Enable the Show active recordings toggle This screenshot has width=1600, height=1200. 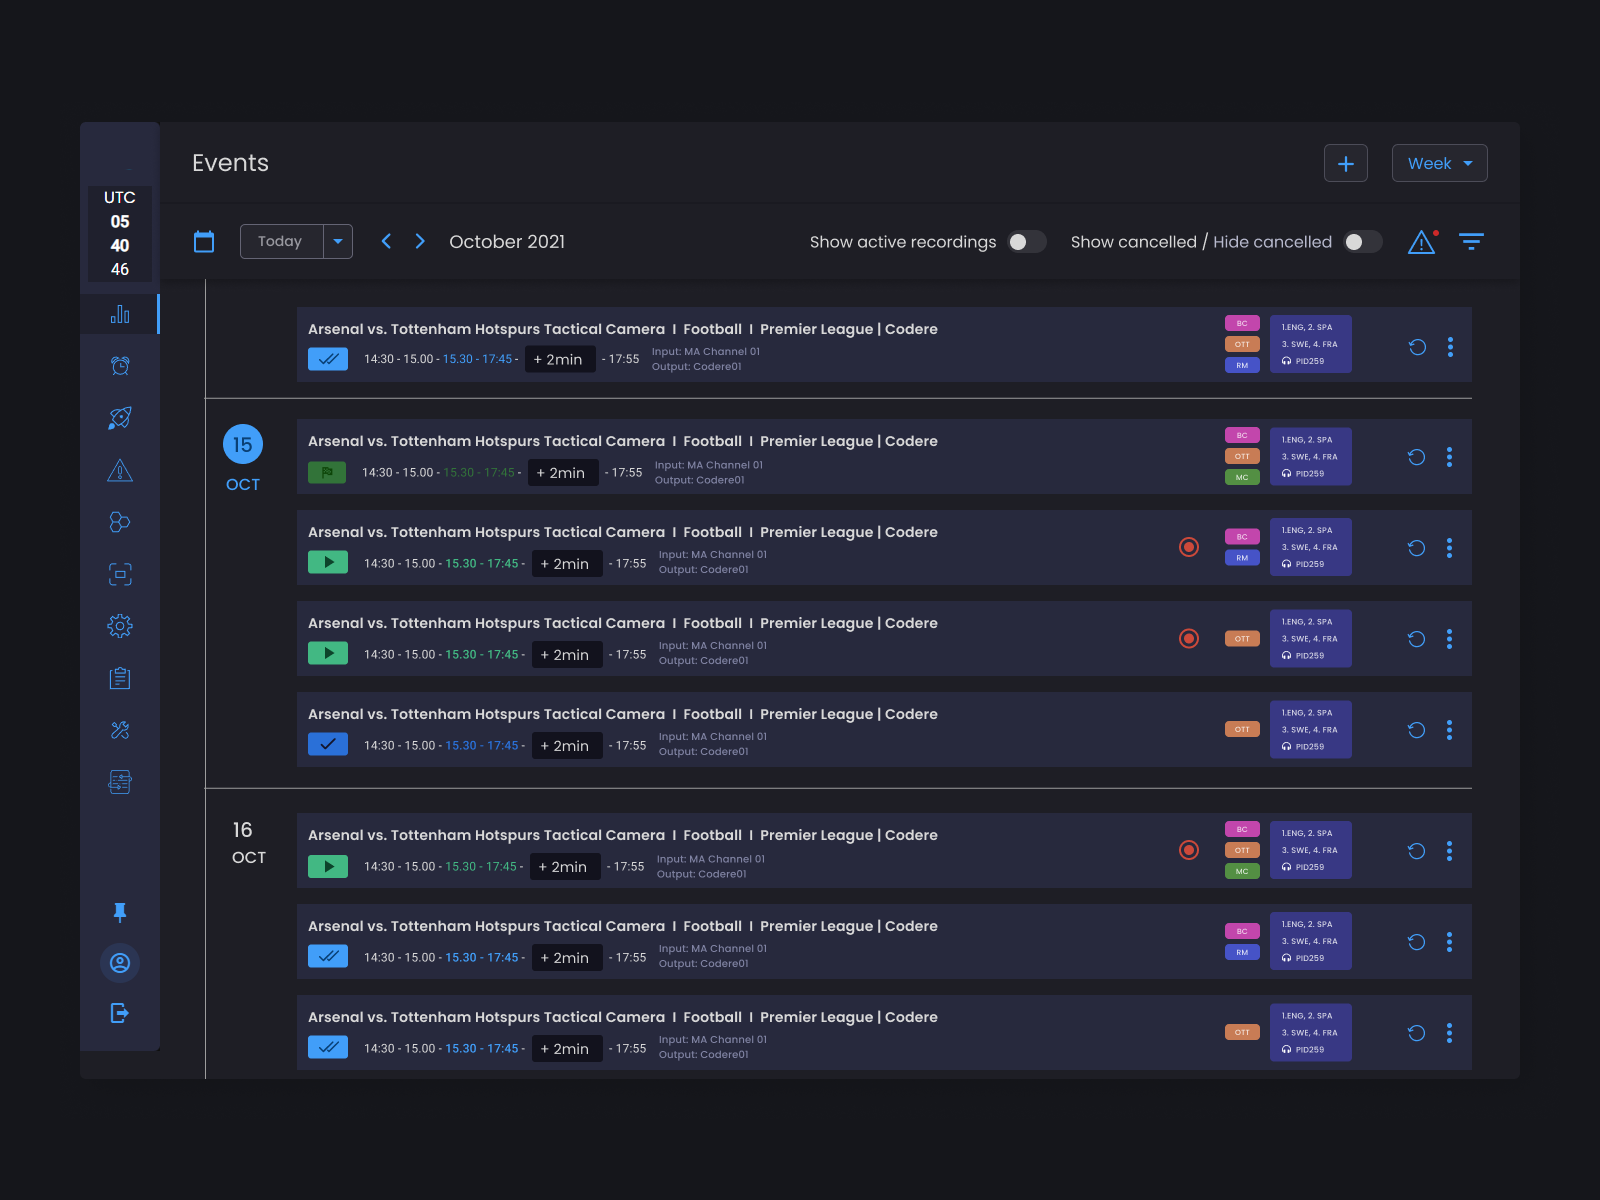(x=1027, y=242)
